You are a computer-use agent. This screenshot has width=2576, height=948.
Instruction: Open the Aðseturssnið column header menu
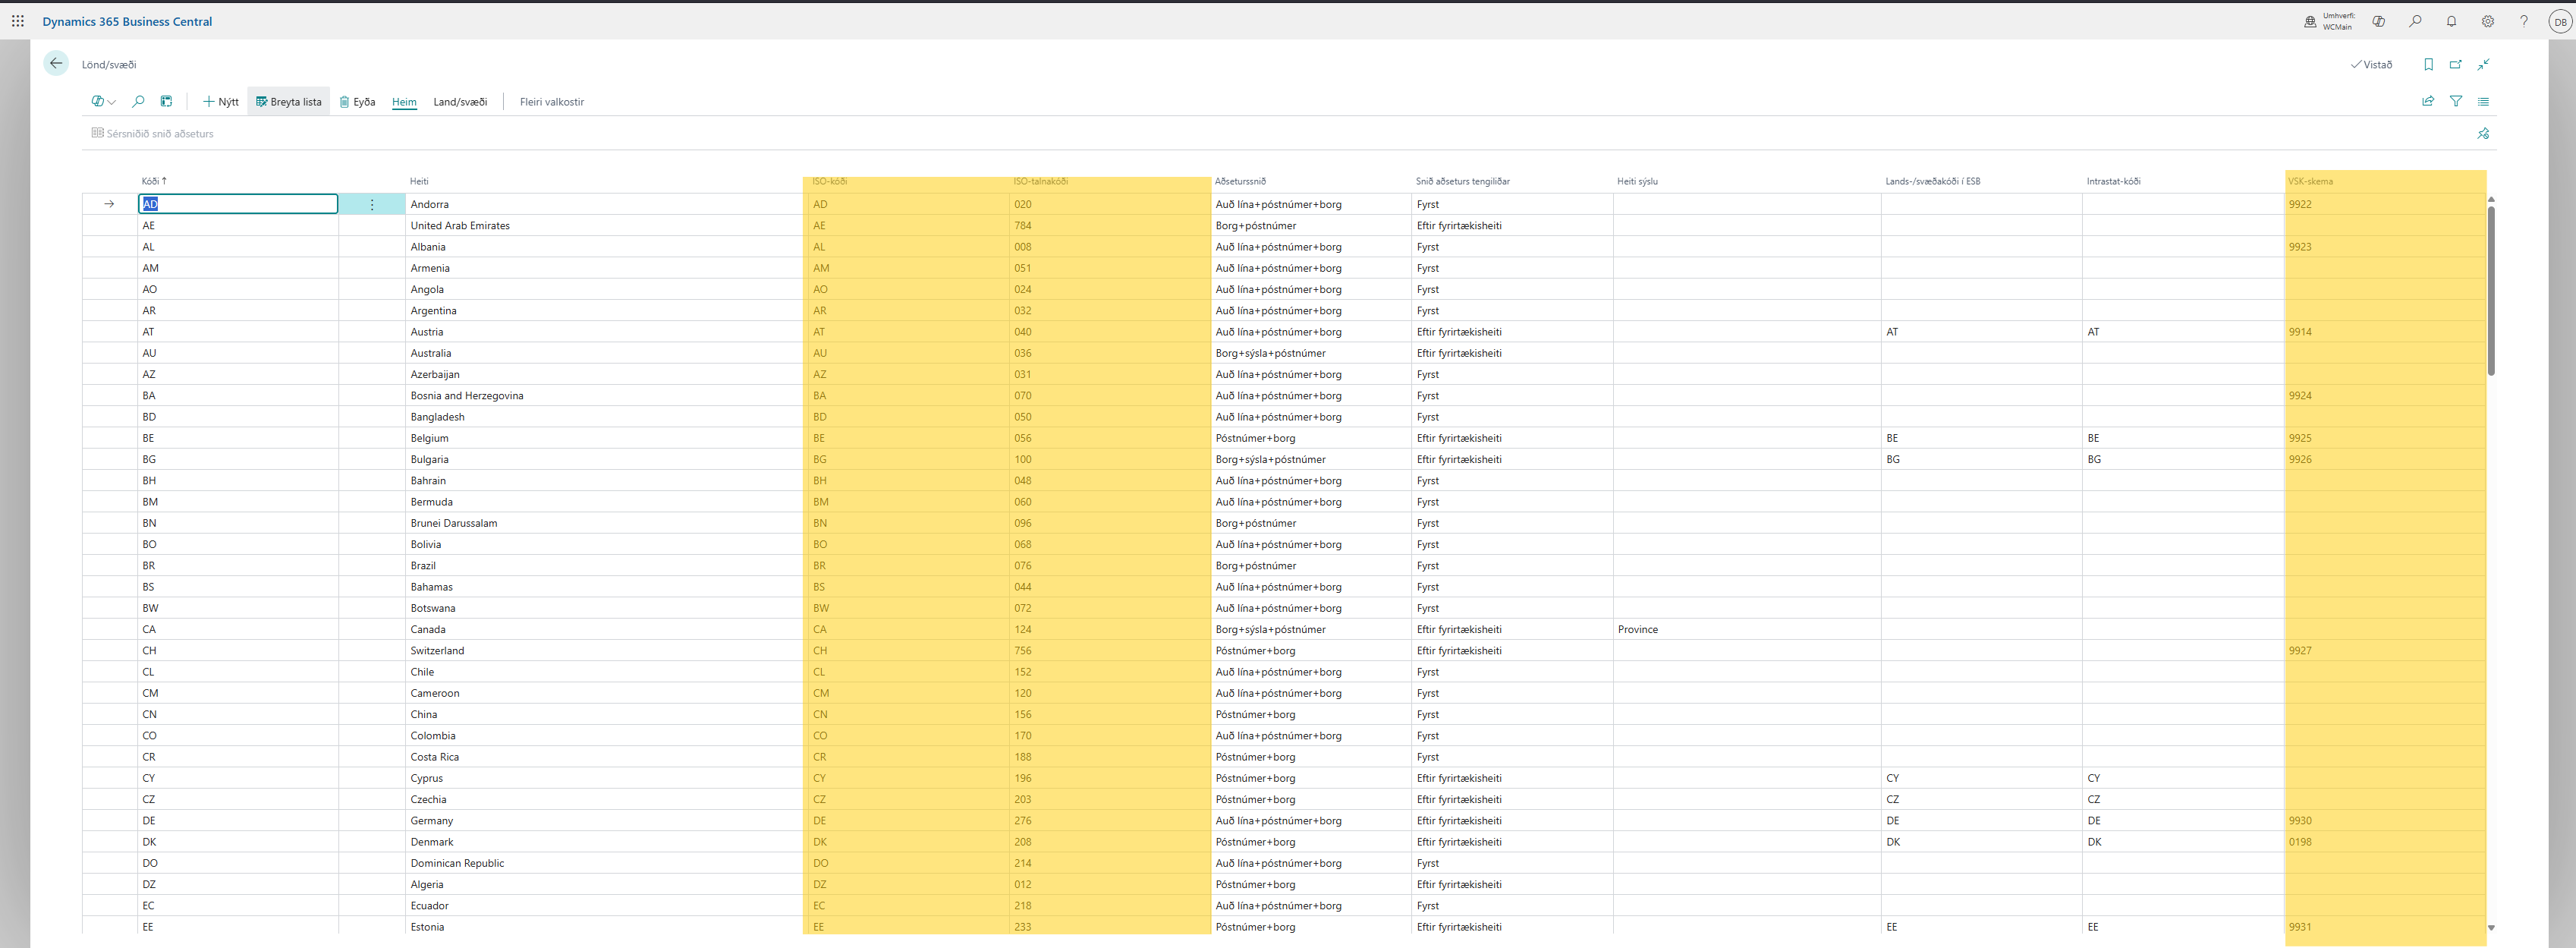1240,181
